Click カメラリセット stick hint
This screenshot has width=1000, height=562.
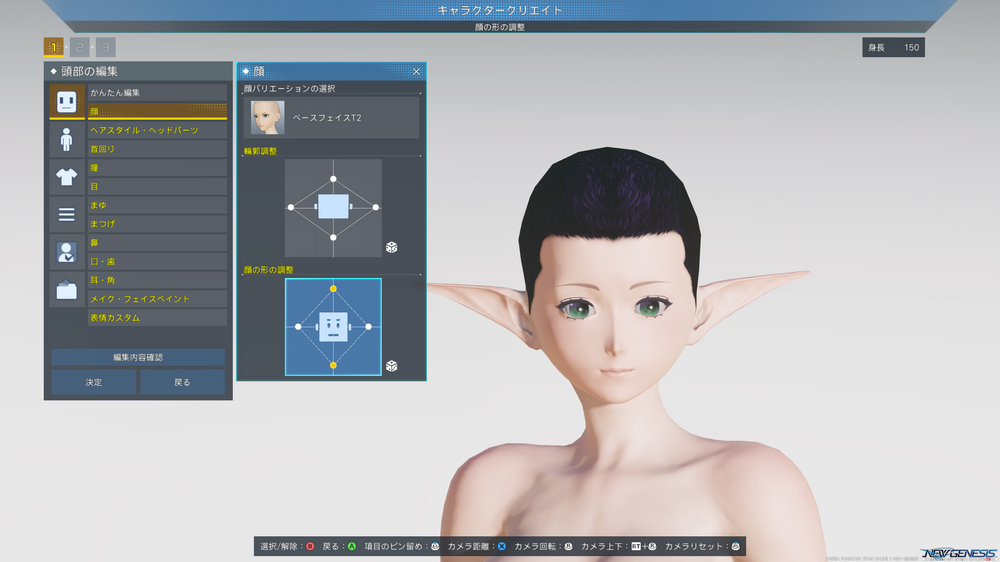tap(702, 546)
